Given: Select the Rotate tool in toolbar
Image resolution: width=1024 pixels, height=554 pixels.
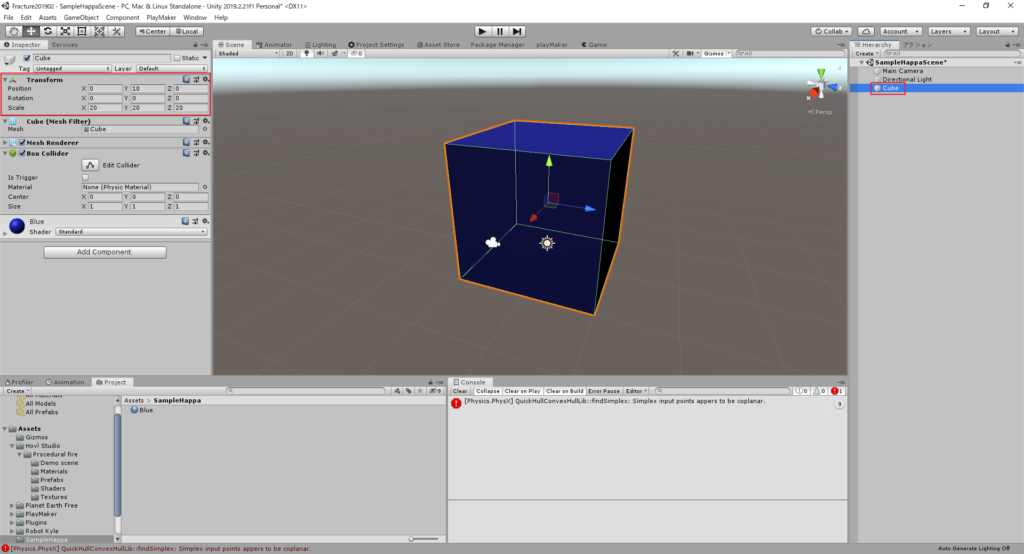Looking at the screenshot, I should pos(48,31).
